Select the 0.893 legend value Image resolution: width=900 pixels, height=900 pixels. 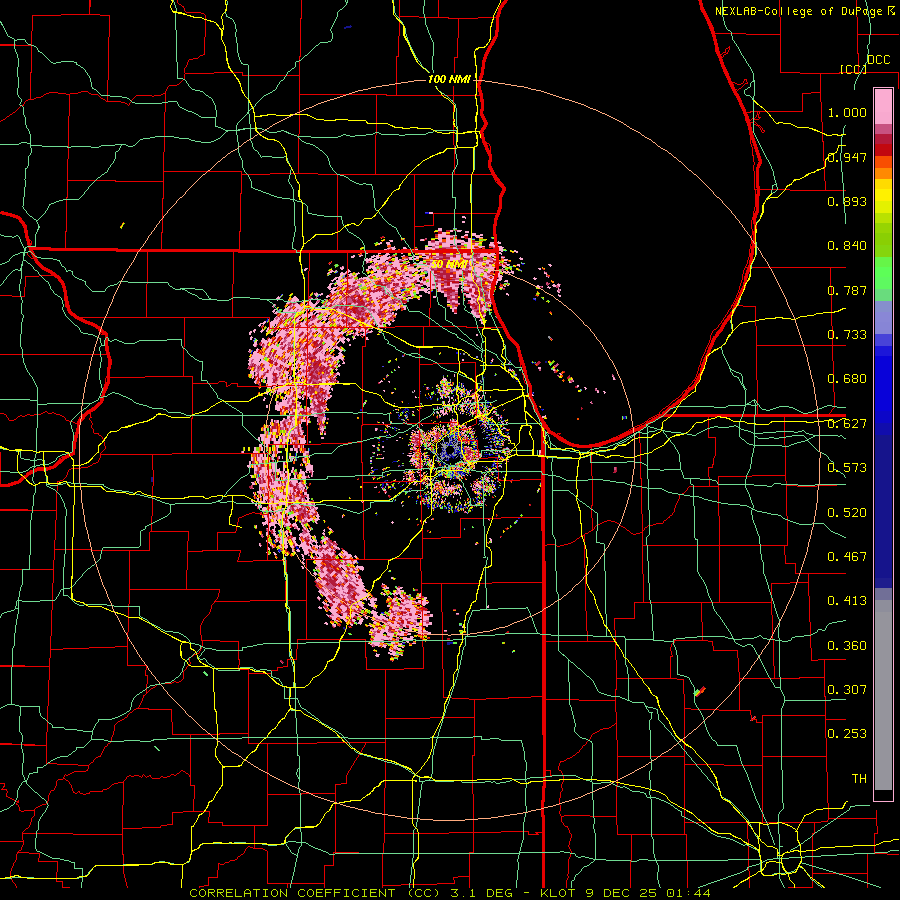(x=847, y=201)
